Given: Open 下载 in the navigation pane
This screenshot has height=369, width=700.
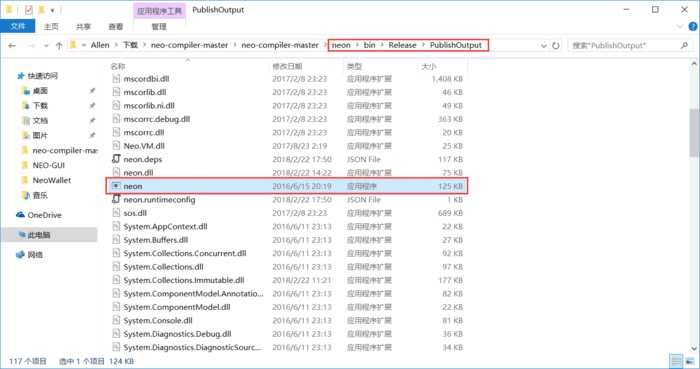Looking at the screenshot, I should 40,106.
